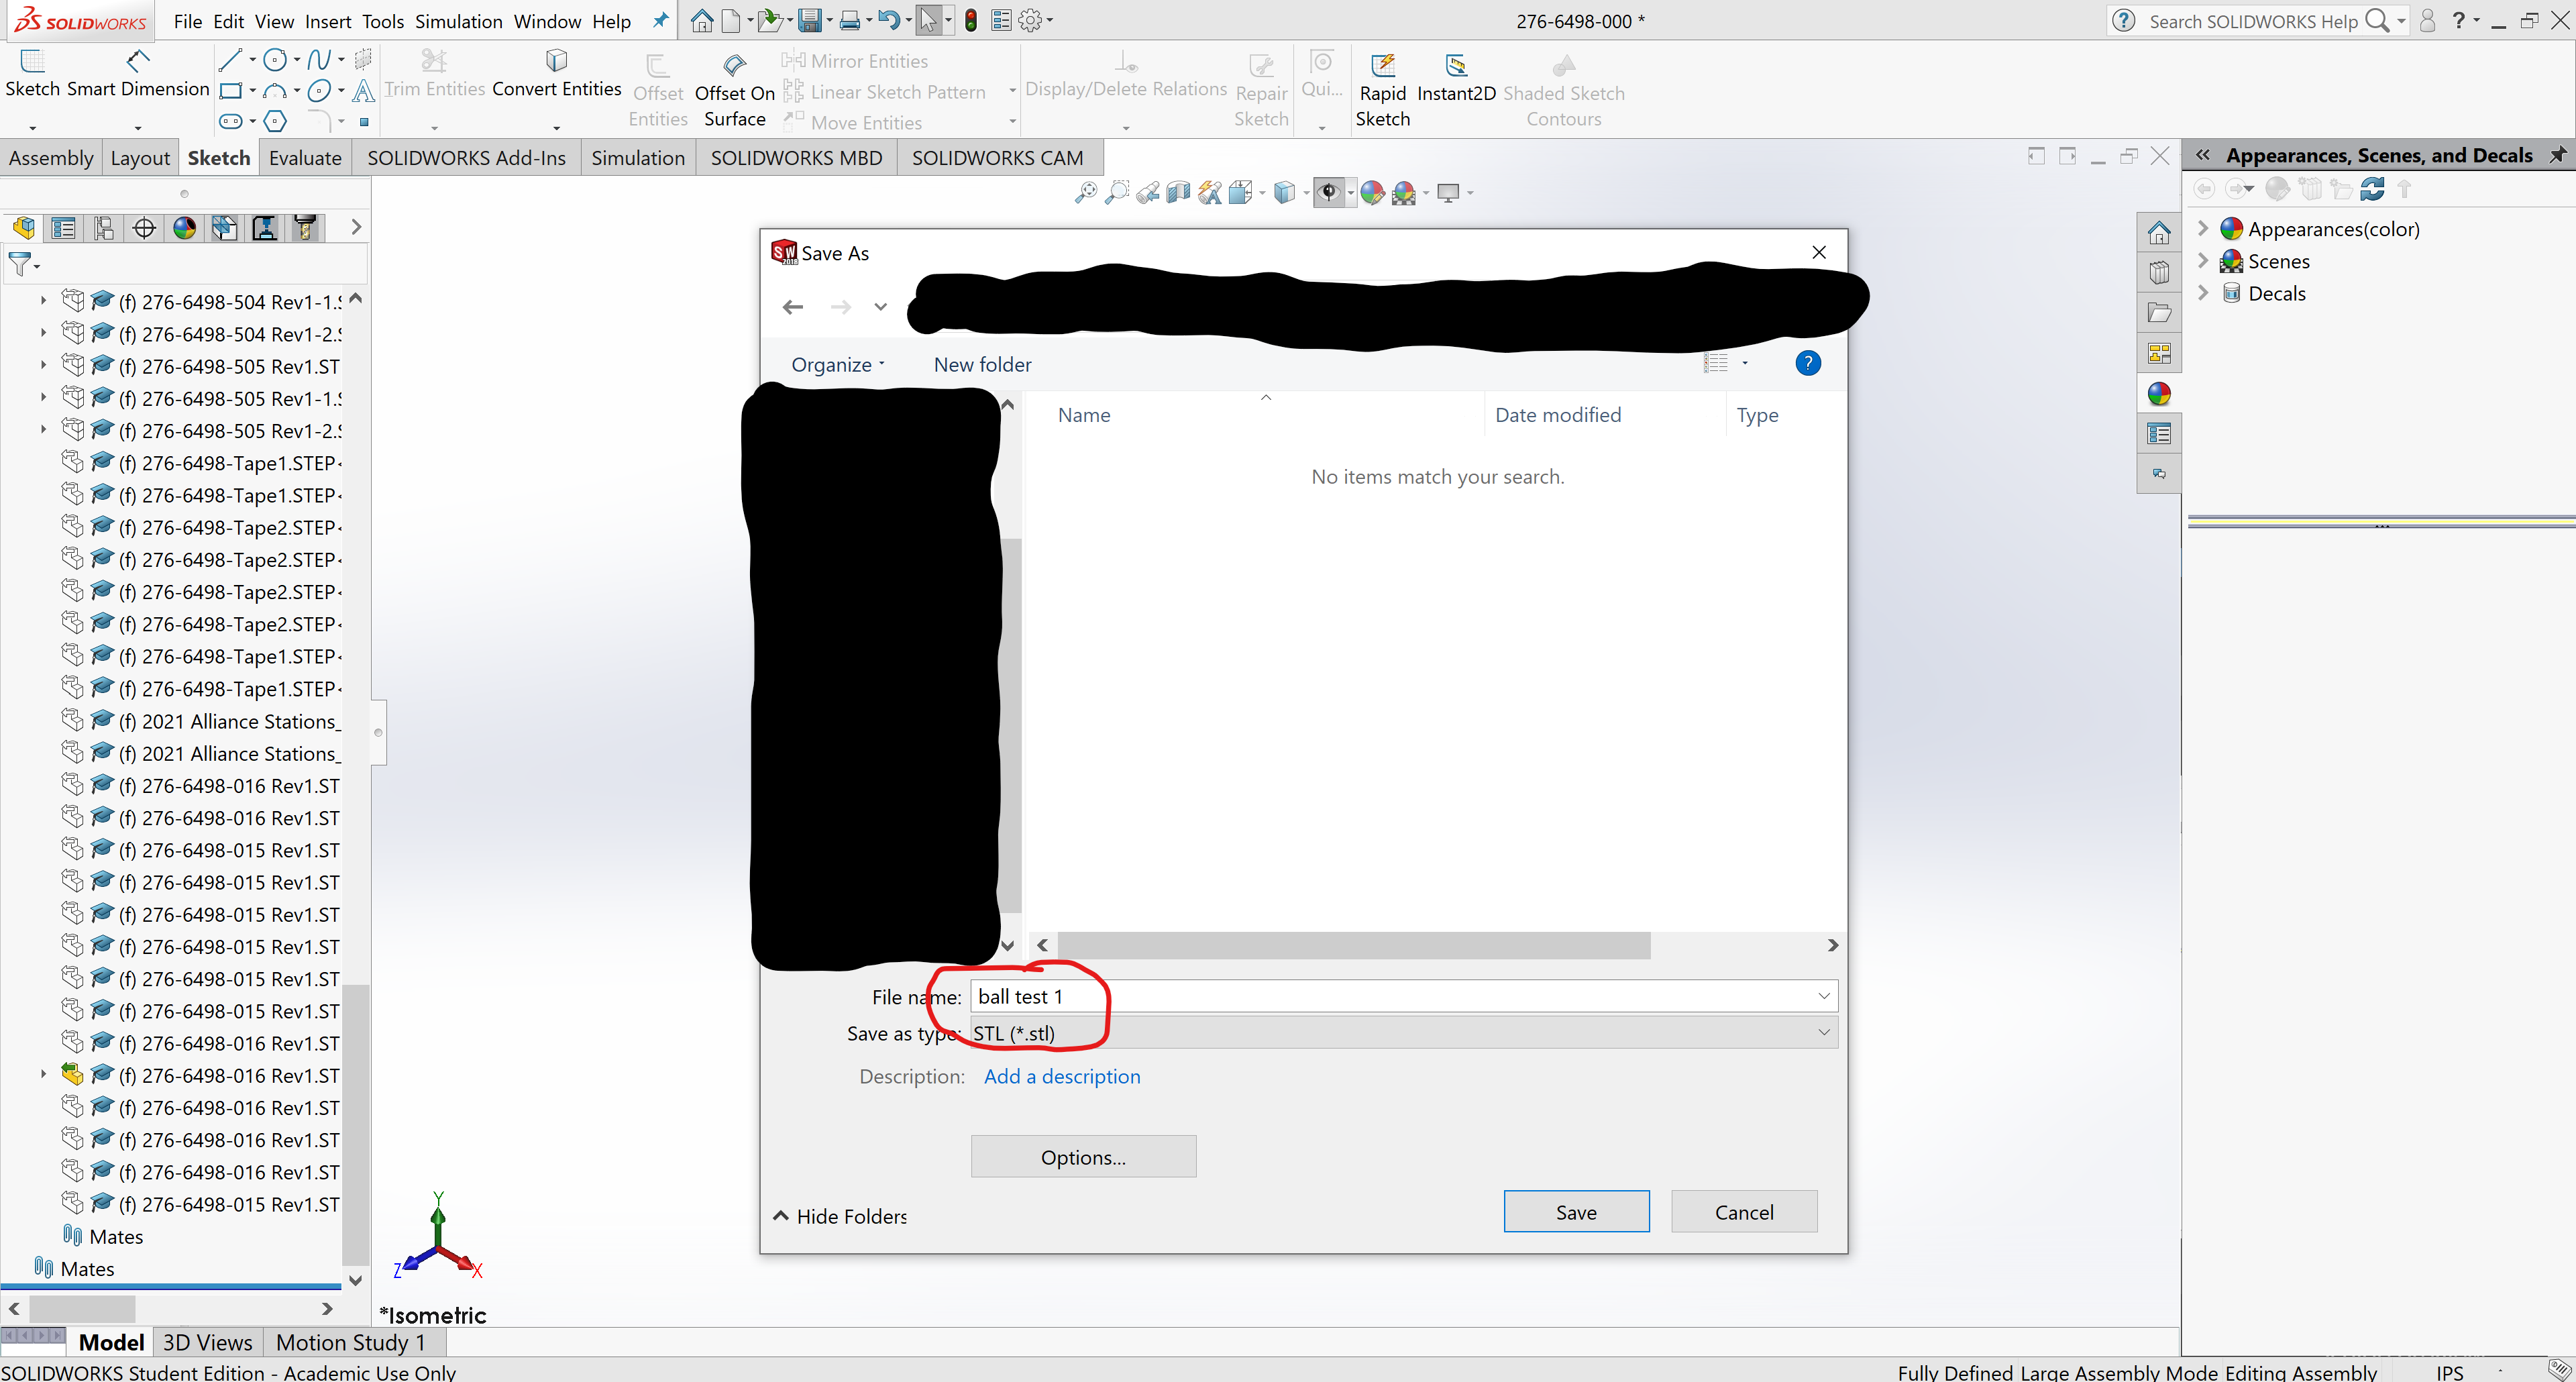
Task: Open the Organize dropdown menu
Action: (x=838, y=365)
